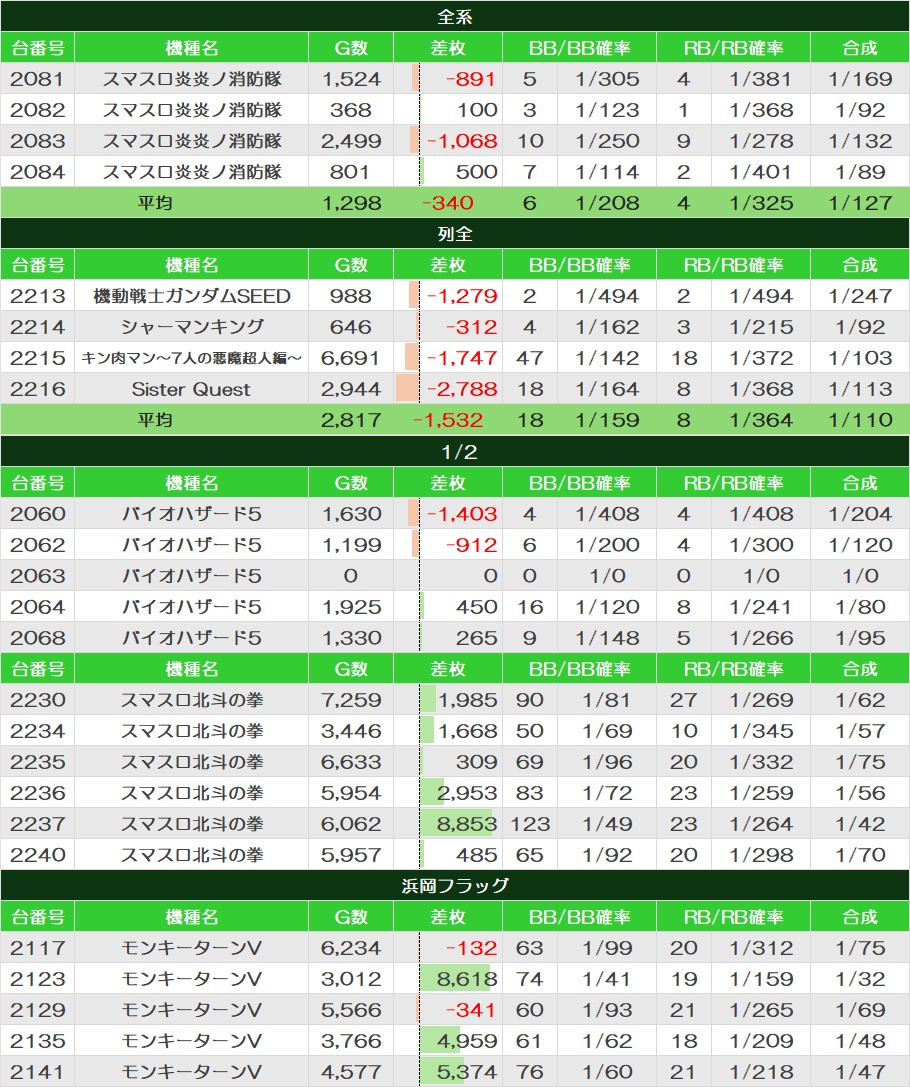Click machine number 2216
The width and height of the screenshot is (910, 1087).
pos(37,389)
